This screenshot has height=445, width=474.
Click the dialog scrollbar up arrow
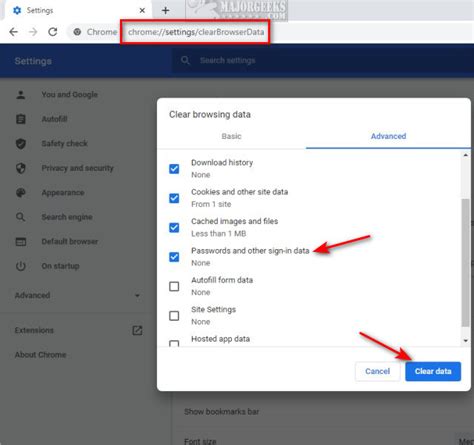[x=466, y=155]
